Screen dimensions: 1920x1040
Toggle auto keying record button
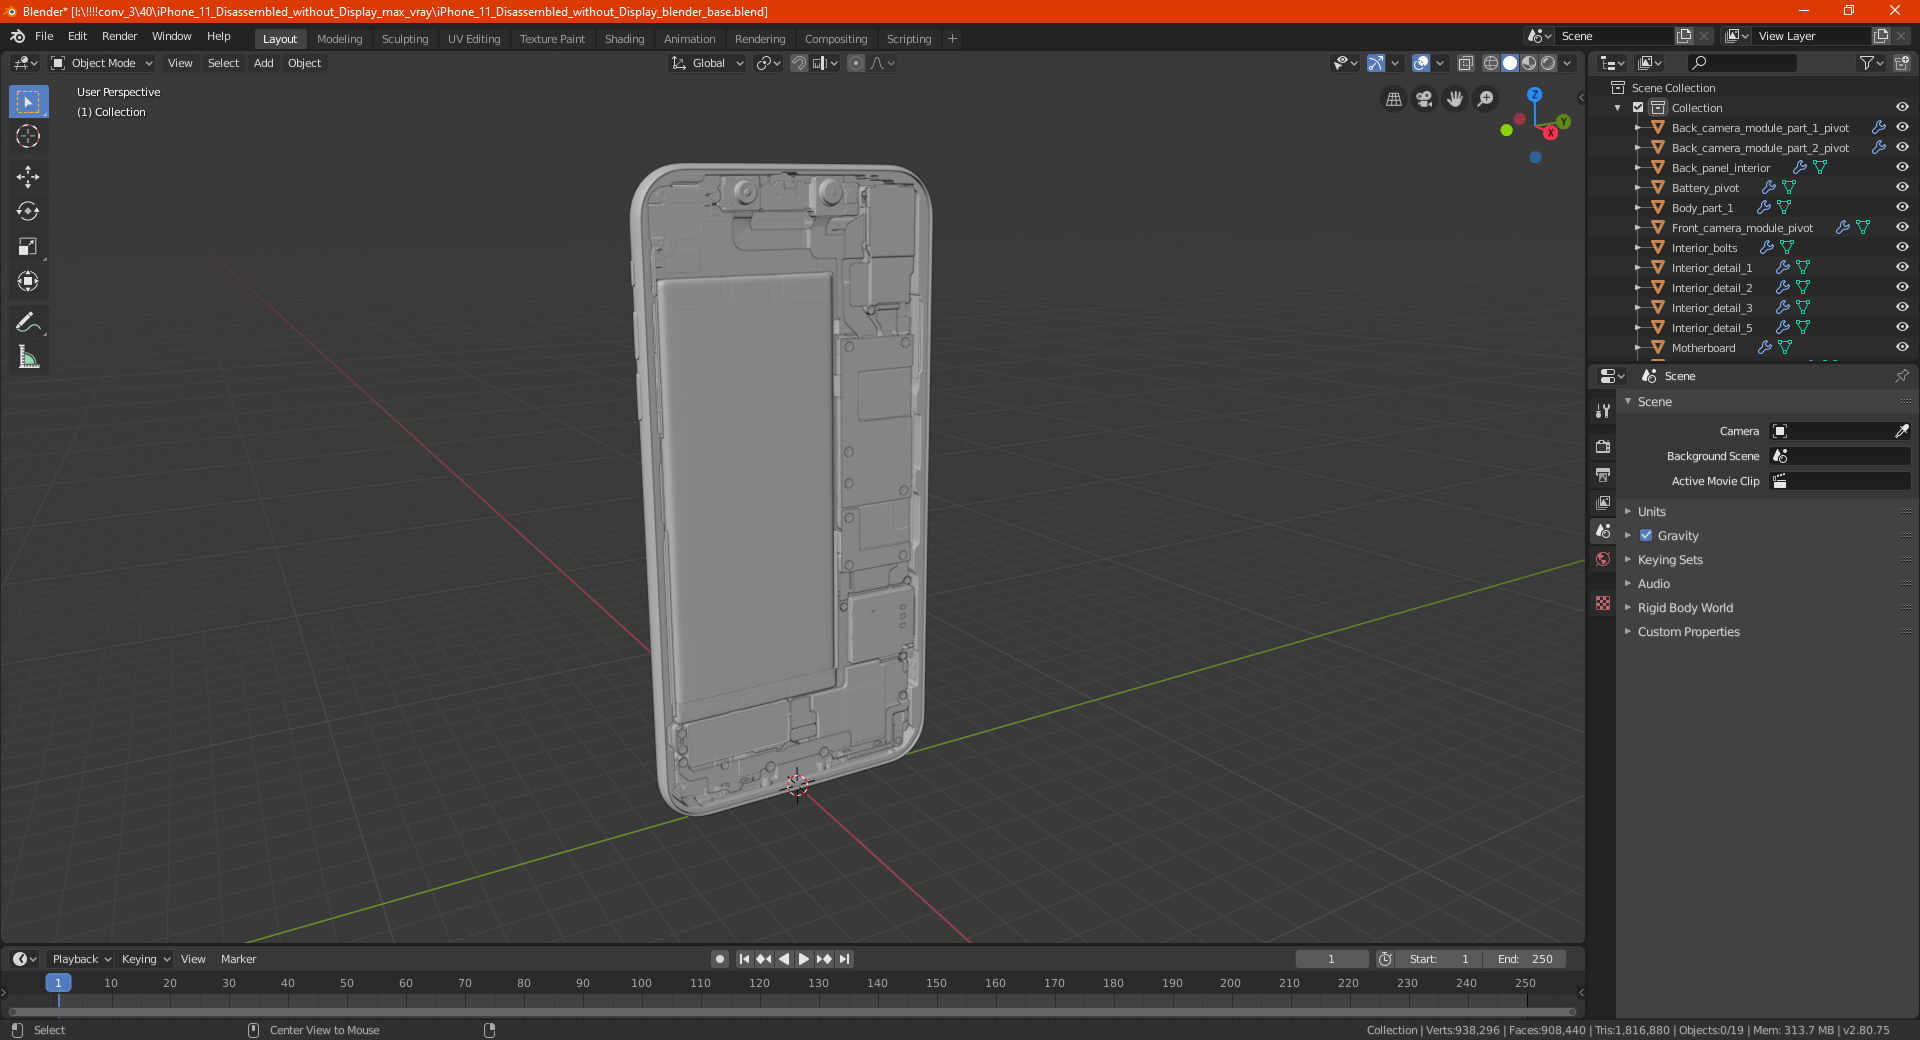click(x=719, y=959)
